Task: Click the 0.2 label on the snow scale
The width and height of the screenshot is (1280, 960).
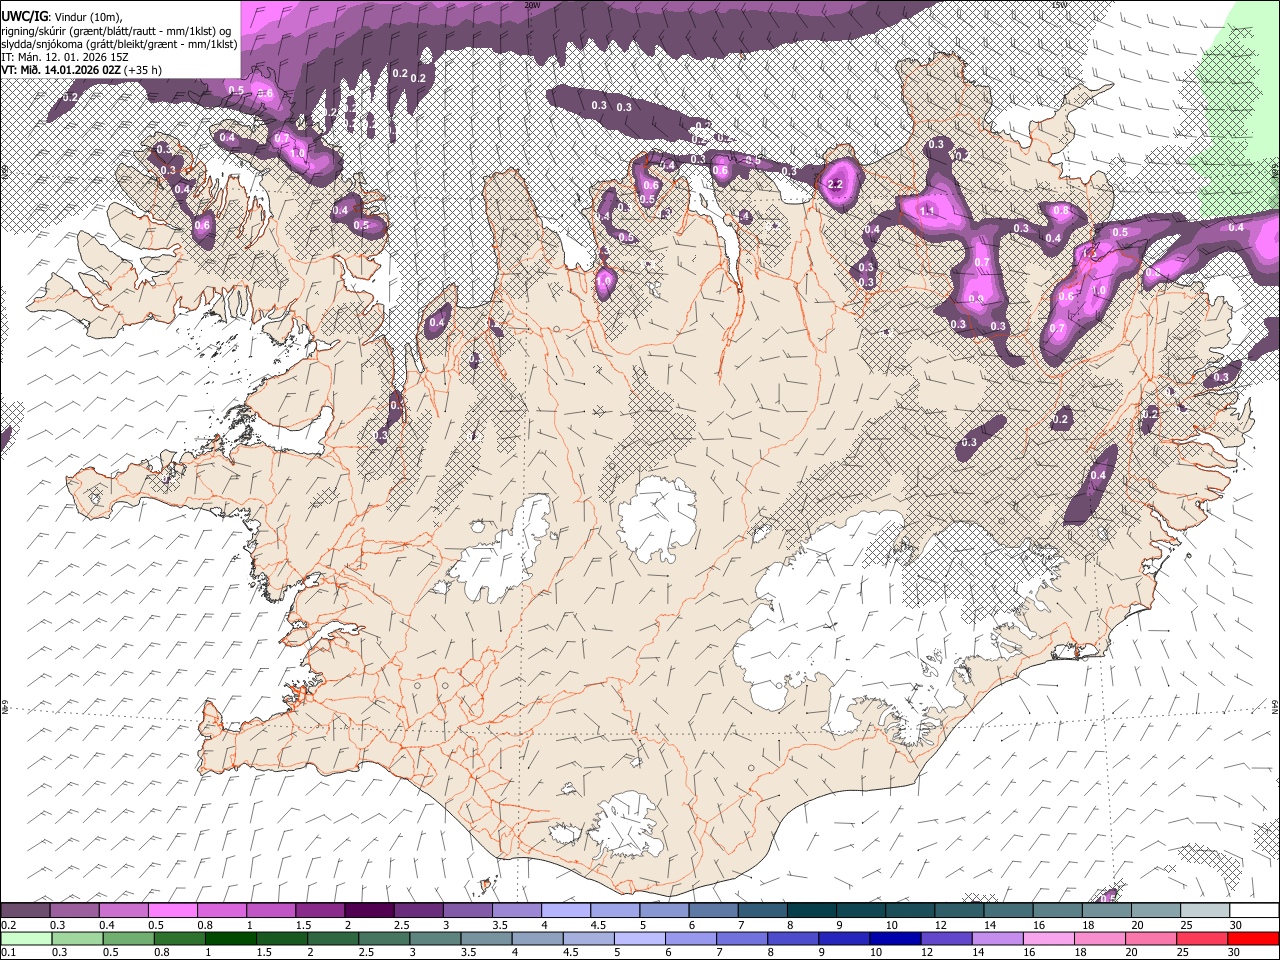Action: point(8,925)
